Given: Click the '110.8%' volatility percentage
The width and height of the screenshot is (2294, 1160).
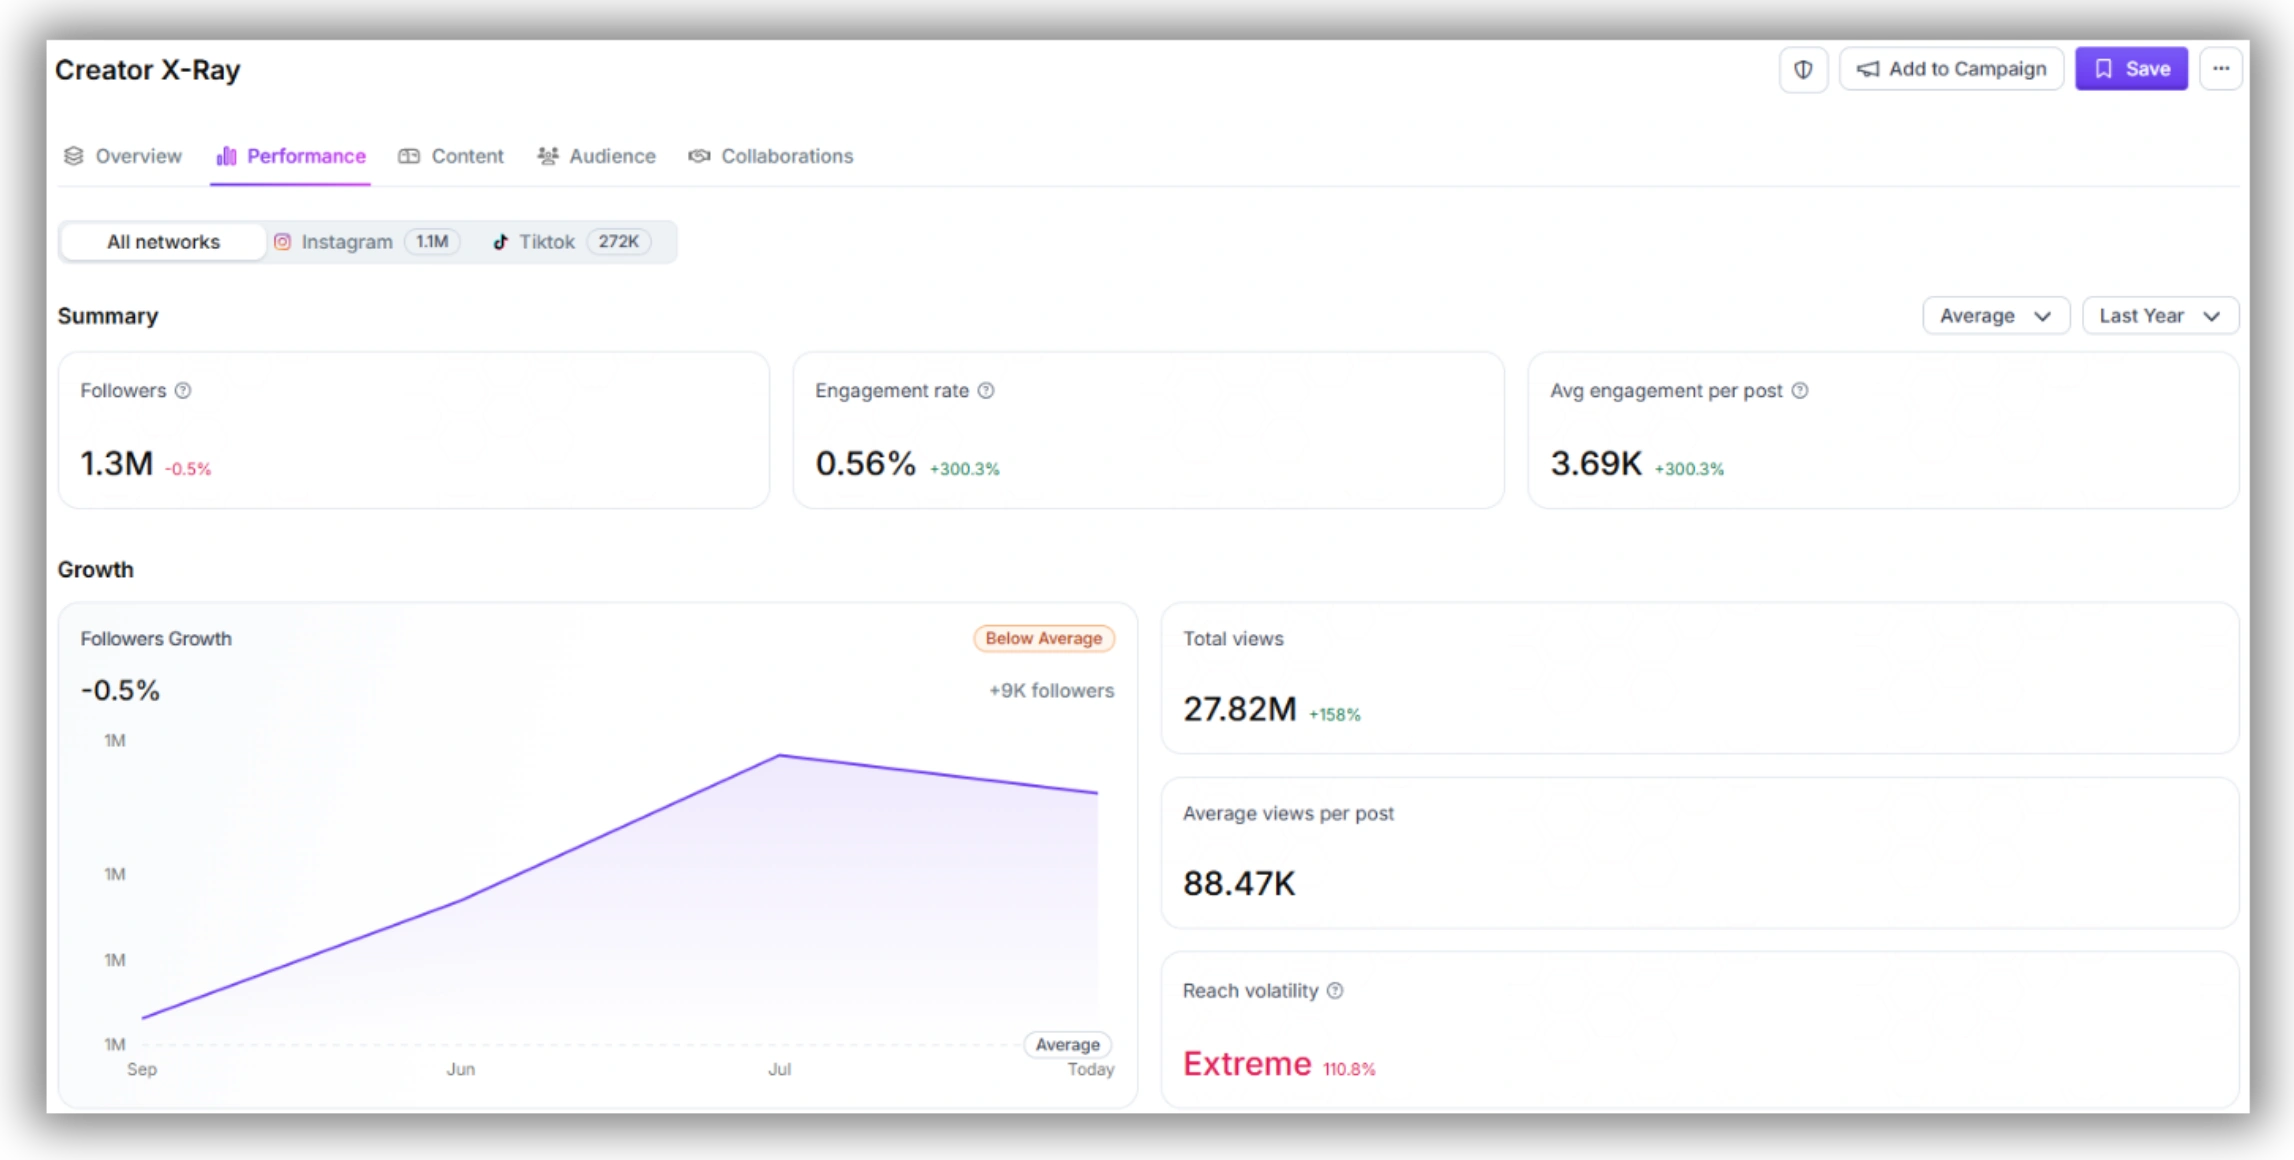Looking at the screenshot, I should [1349, 1069].
